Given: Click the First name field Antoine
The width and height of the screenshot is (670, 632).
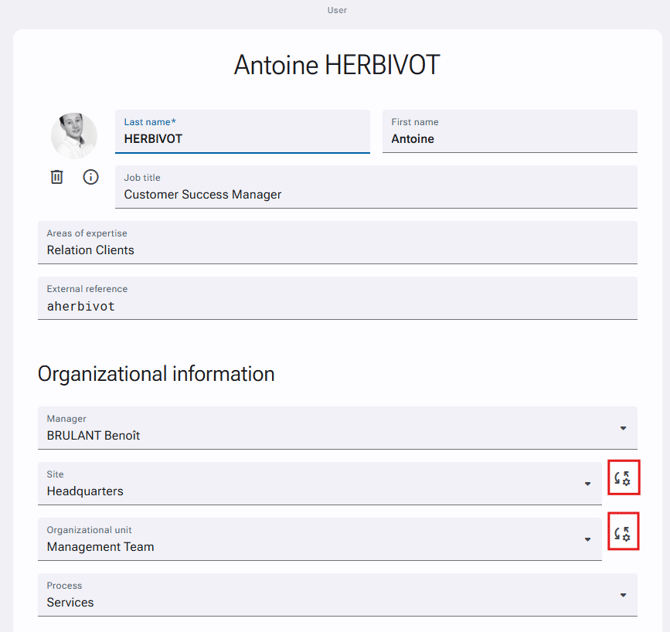Looking at the screenshot, I should pyautogui.click(x=510, y=132).
